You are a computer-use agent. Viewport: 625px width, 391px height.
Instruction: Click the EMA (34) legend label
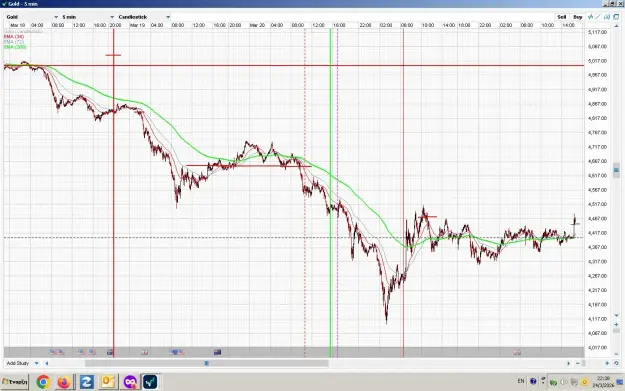tap(14, 36)
